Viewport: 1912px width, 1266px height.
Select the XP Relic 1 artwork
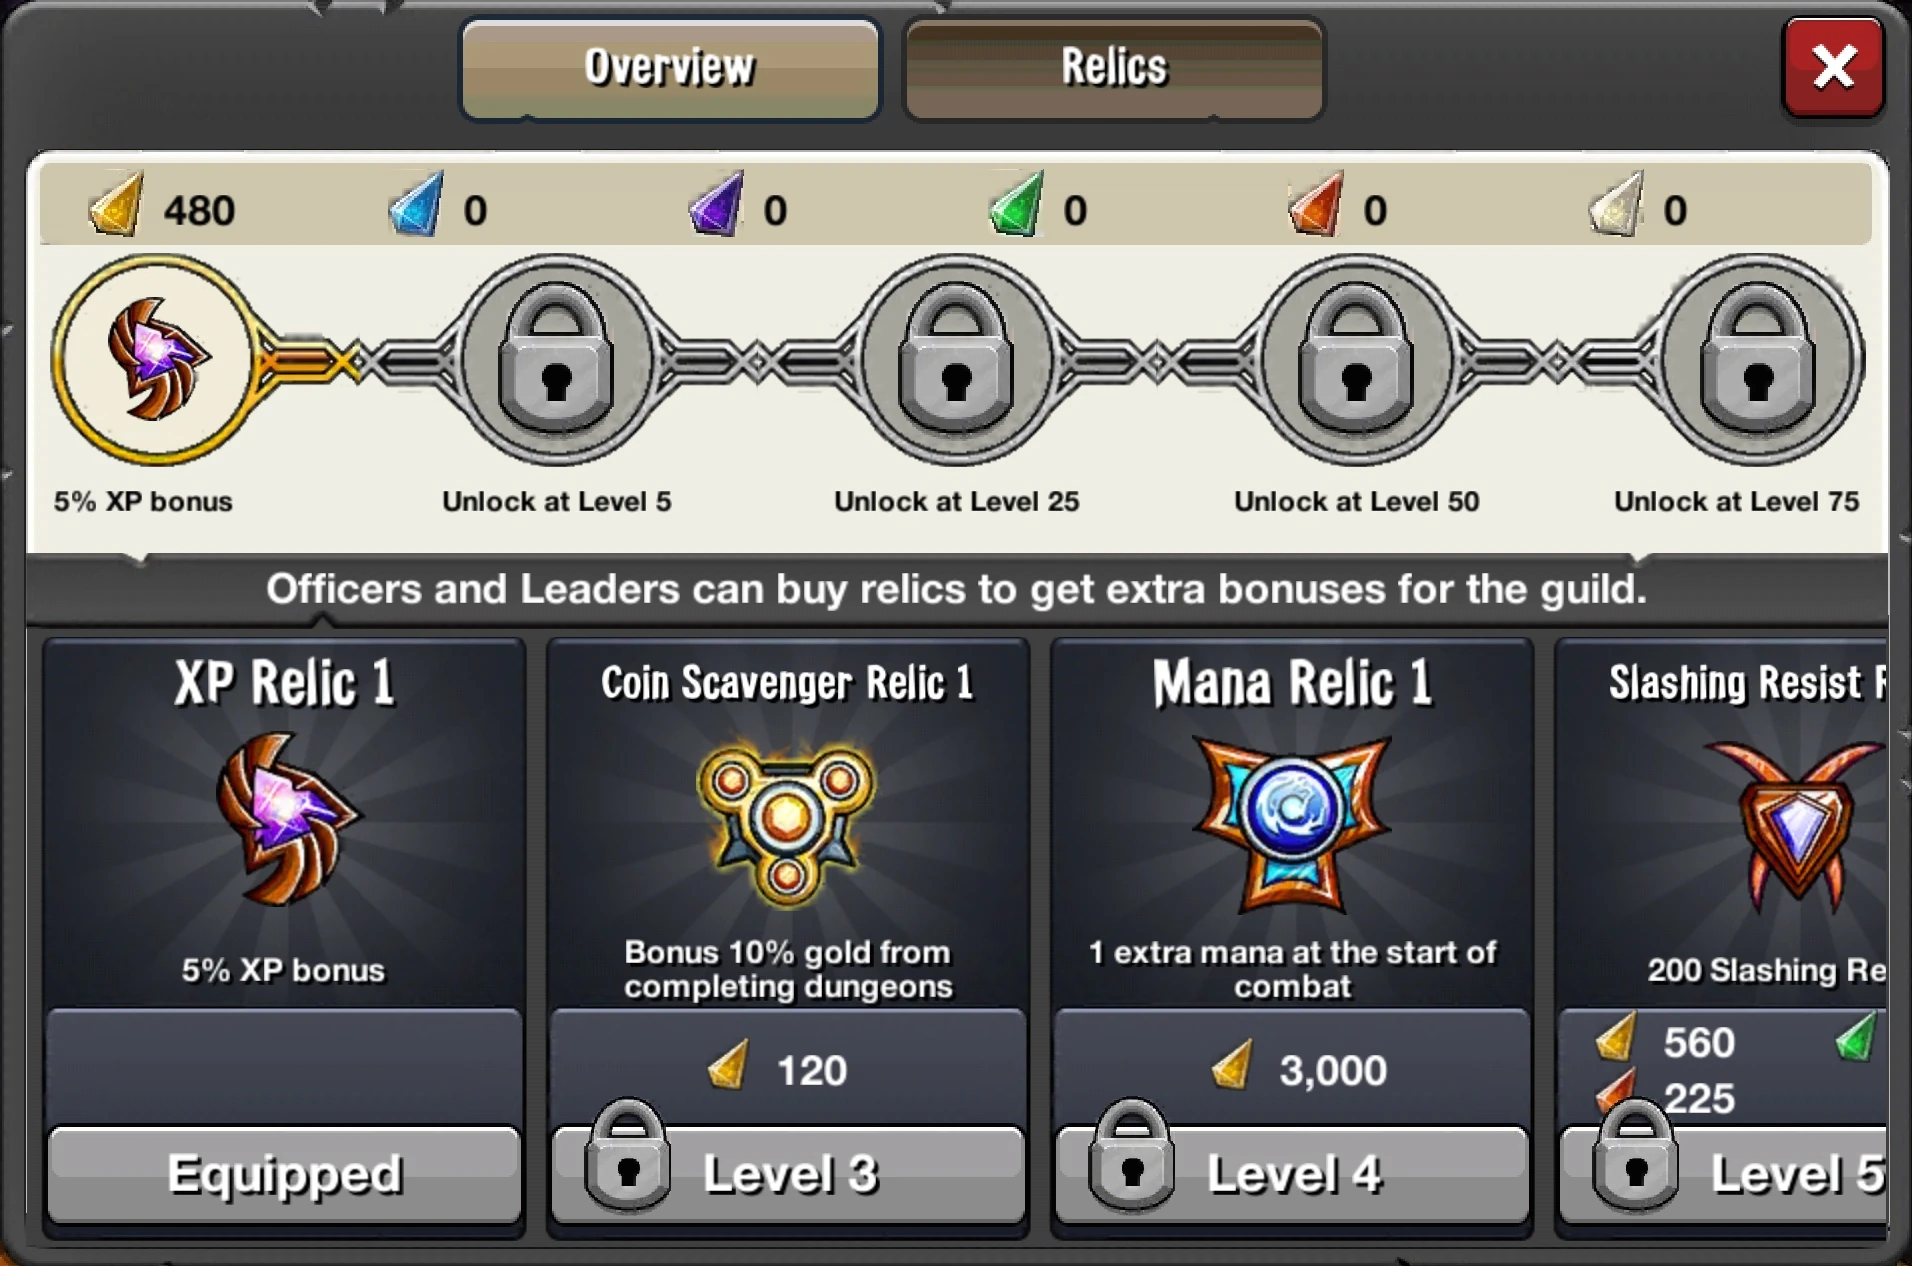(x=286, y=819)
